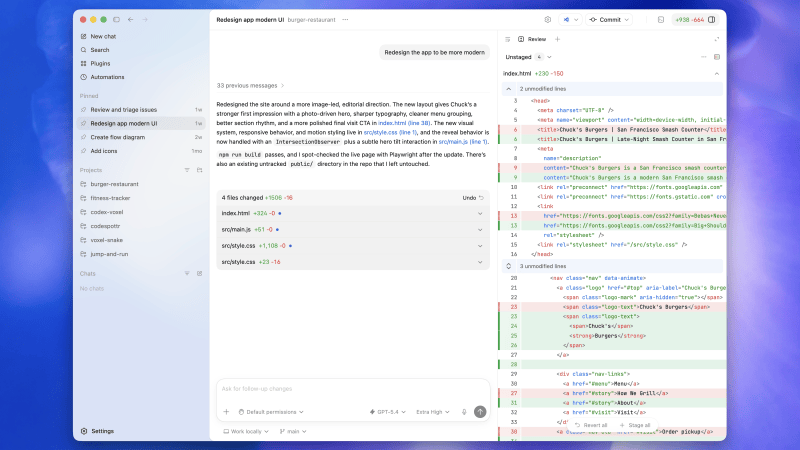Add a new tab with plus icon
Screen dimensions: 800x450
point(558,39)
